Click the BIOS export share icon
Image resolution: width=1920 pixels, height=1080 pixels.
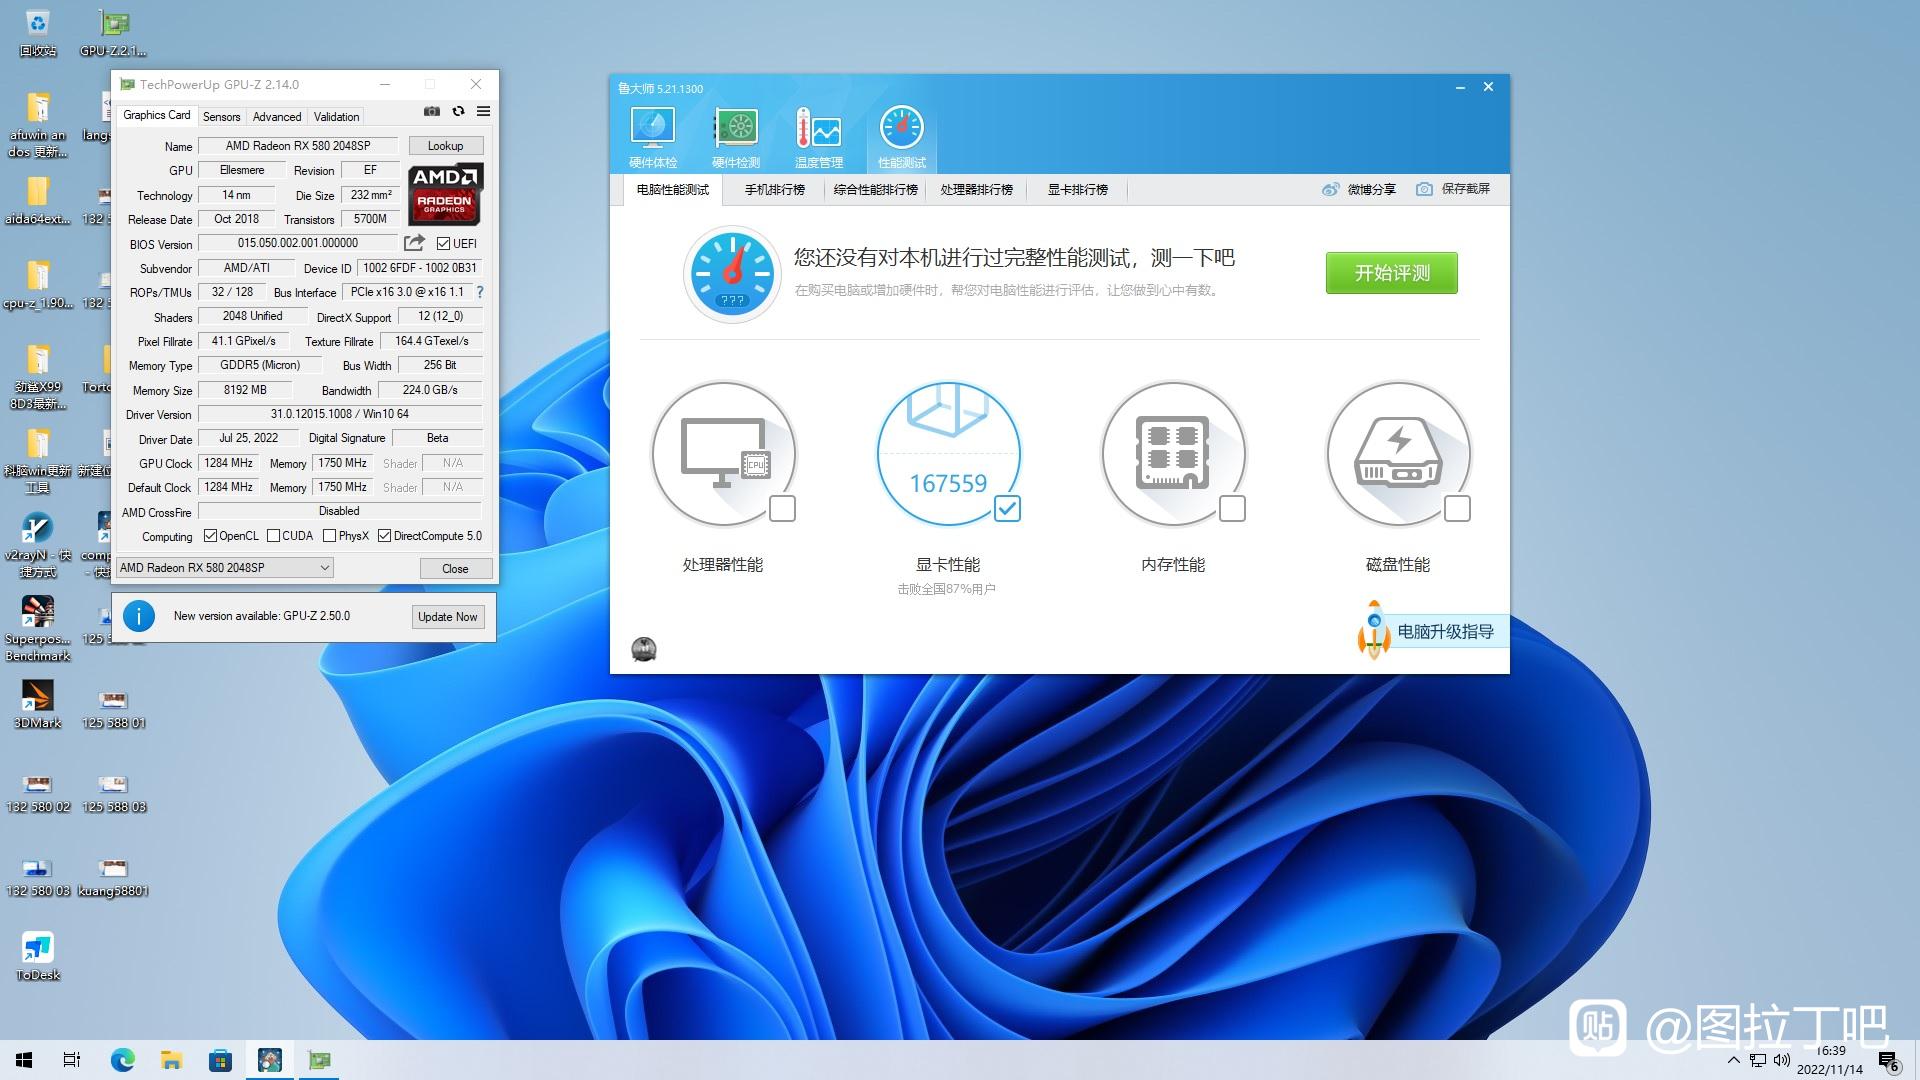click(414, 243)
